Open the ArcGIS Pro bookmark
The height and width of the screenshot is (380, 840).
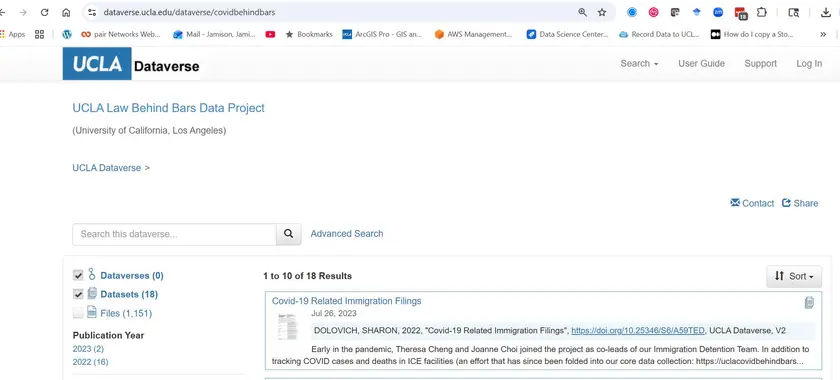click(382, 34)
